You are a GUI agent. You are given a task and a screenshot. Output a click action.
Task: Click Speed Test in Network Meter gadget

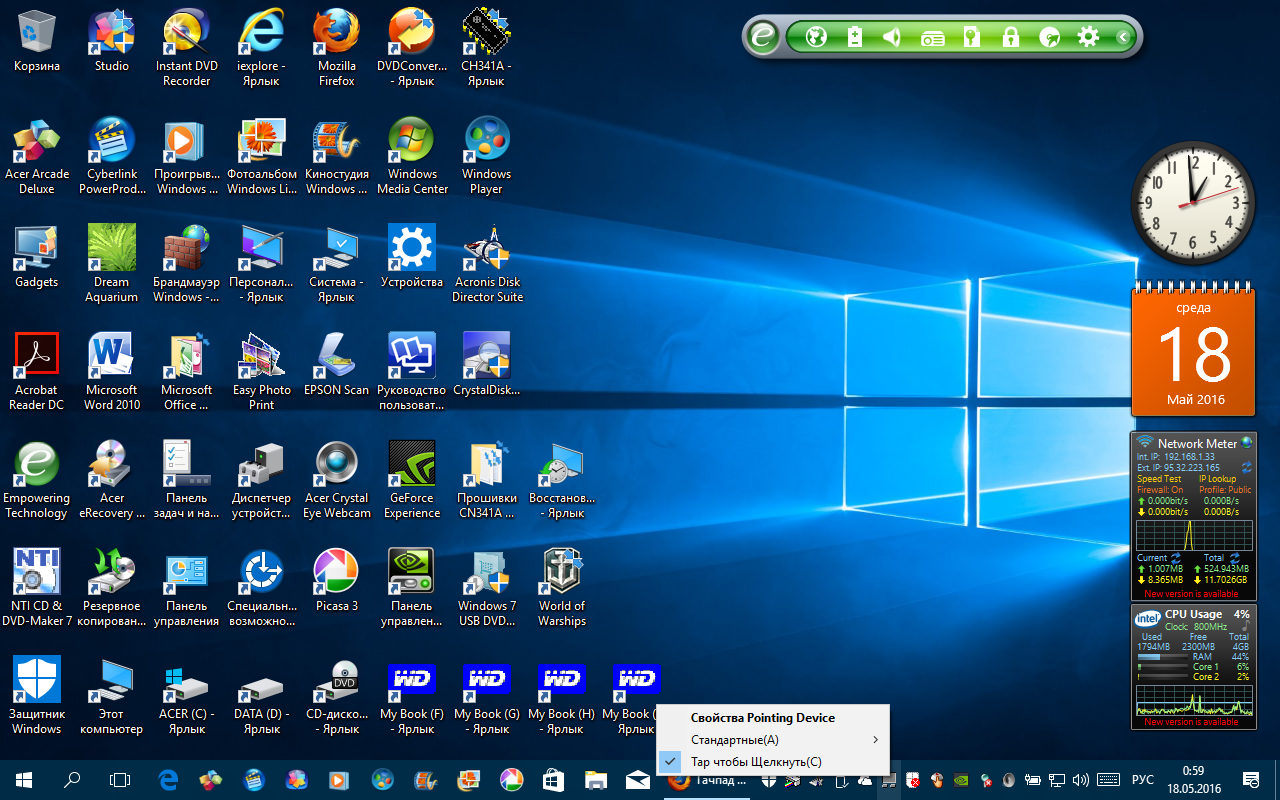[x=1159, y=479]
